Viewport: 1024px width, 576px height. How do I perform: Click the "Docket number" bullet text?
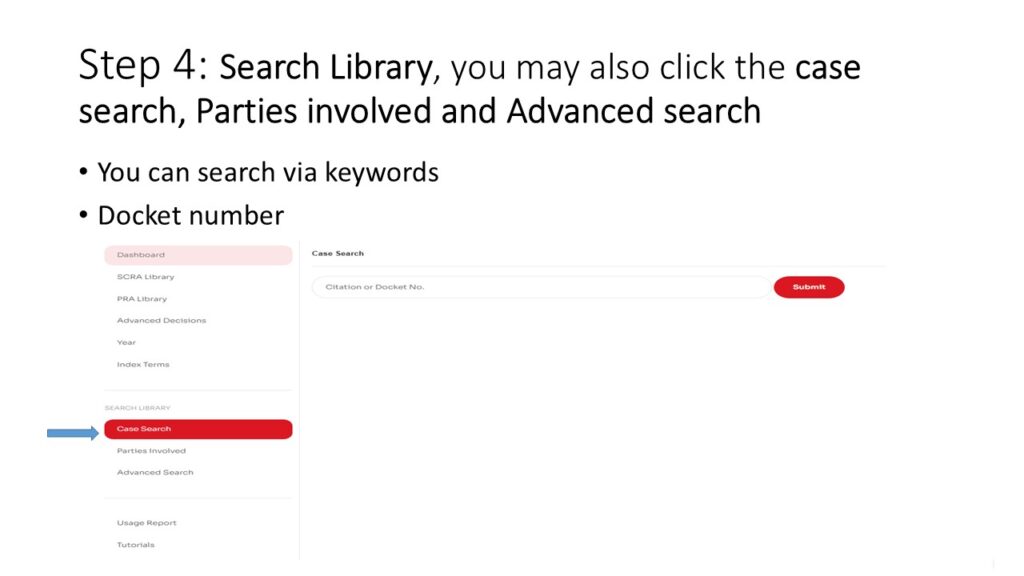pyautogui.click(x=190, y=215)
